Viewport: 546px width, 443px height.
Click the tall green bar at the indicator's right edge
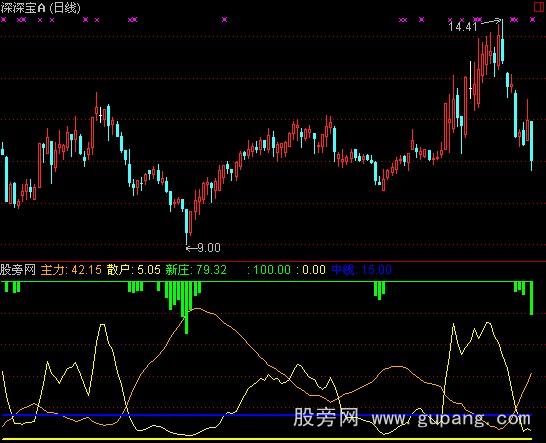coord(532,298)
